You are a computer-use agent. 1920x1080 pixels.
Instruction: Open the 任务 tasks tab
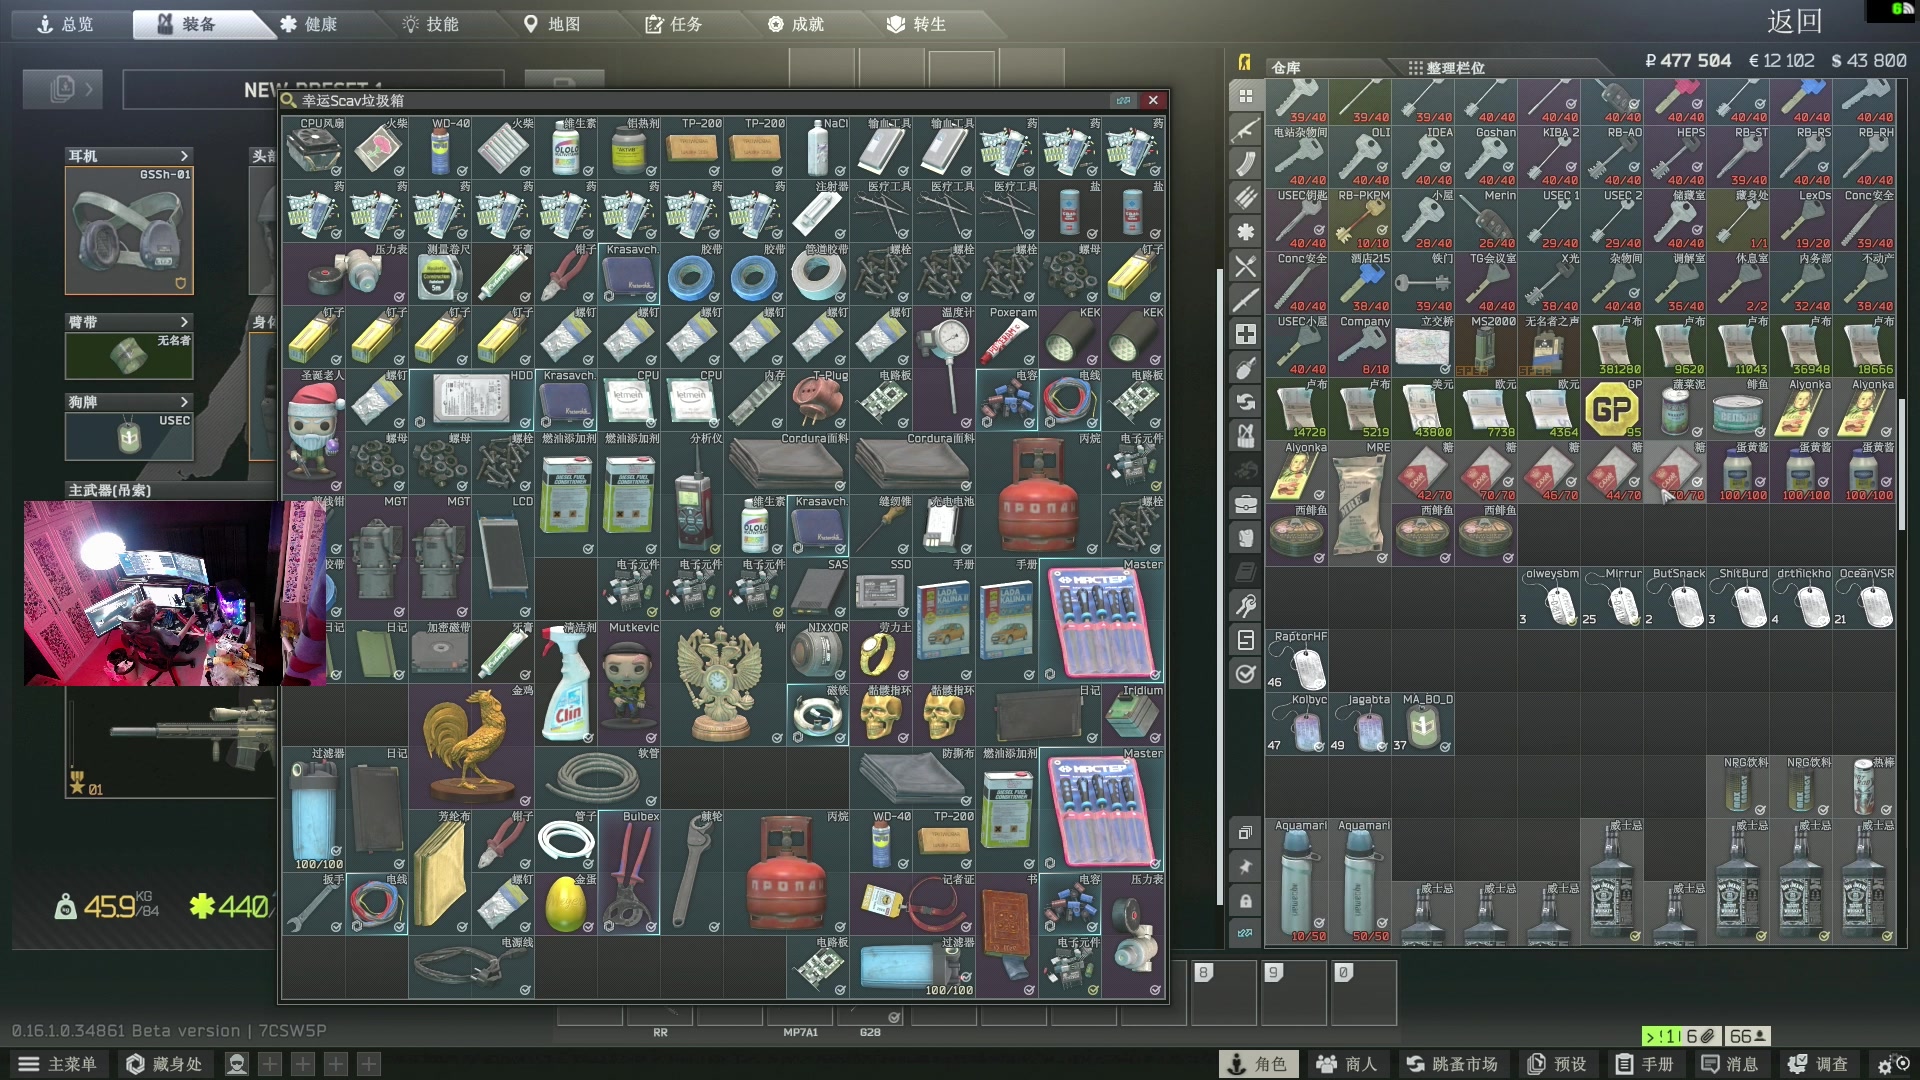pos(674,24)
